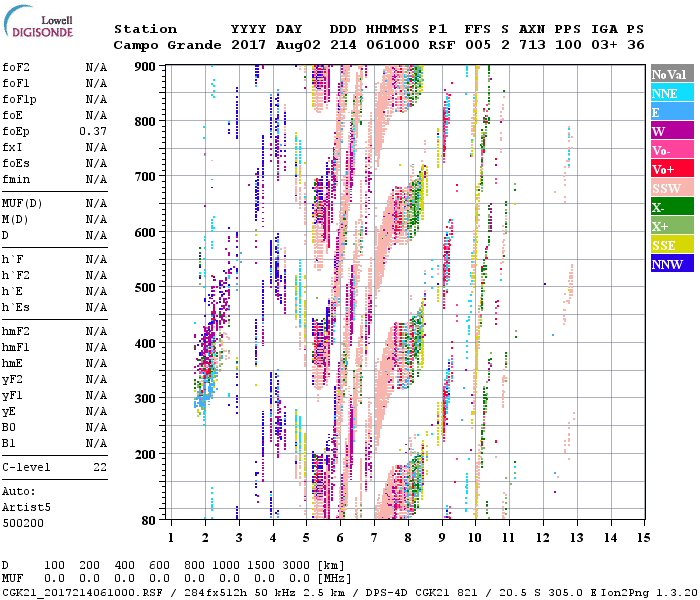Select the E blue legend swatch

672,112
